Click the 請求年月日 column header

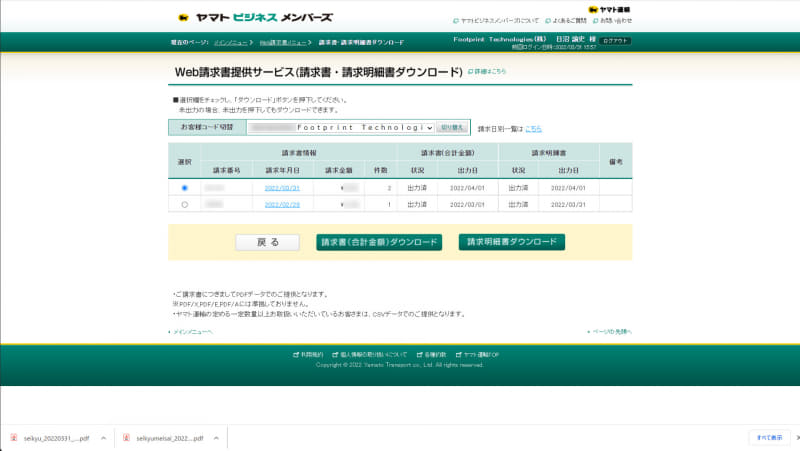click(x=282, y=170)
